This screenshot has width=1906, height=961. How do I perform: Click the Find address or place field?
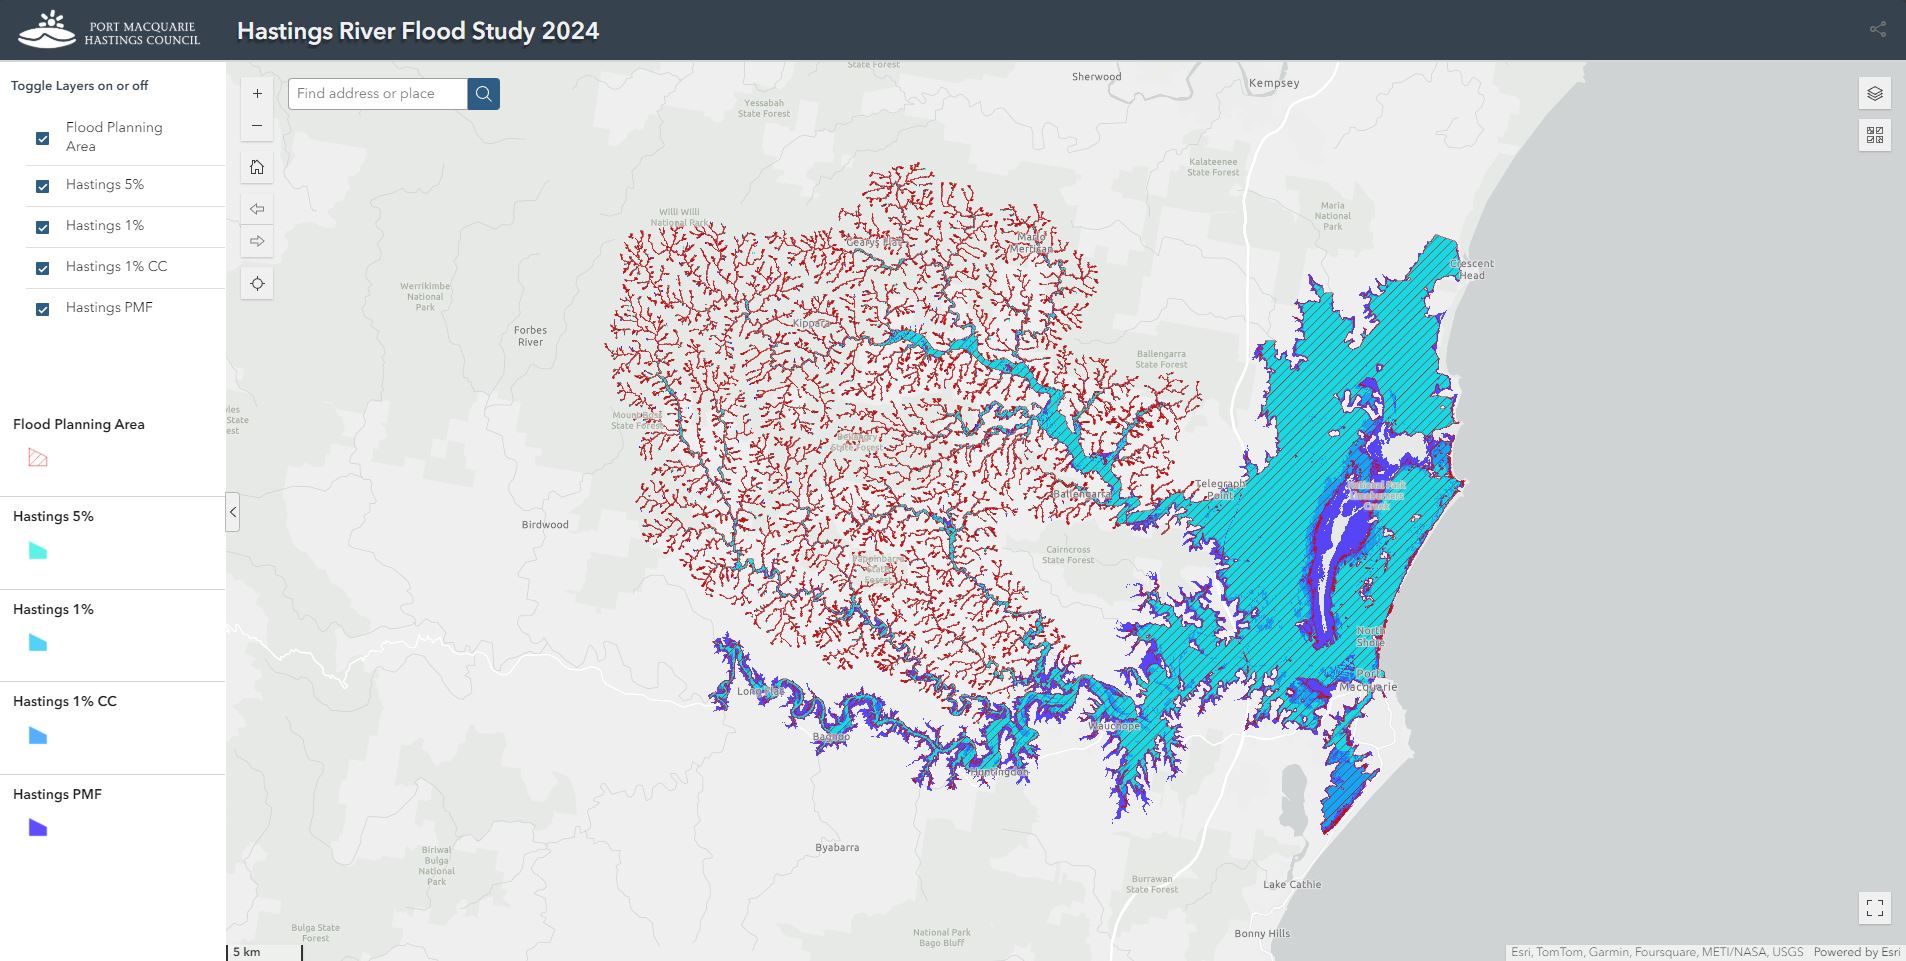pos(378,94)
